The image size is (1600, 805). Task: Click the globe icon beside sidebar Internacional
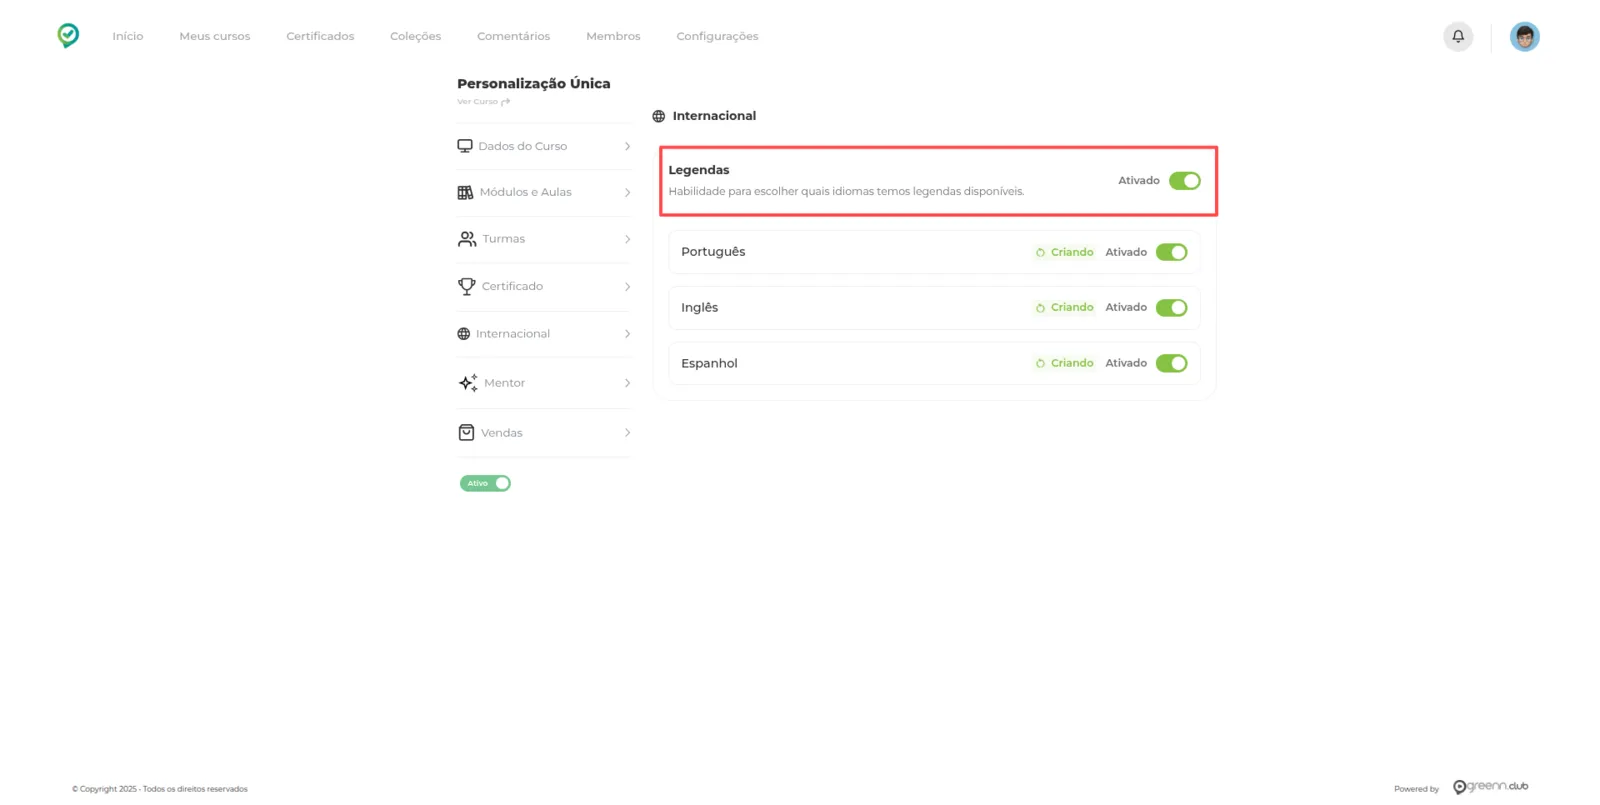(x=463, y=334)
